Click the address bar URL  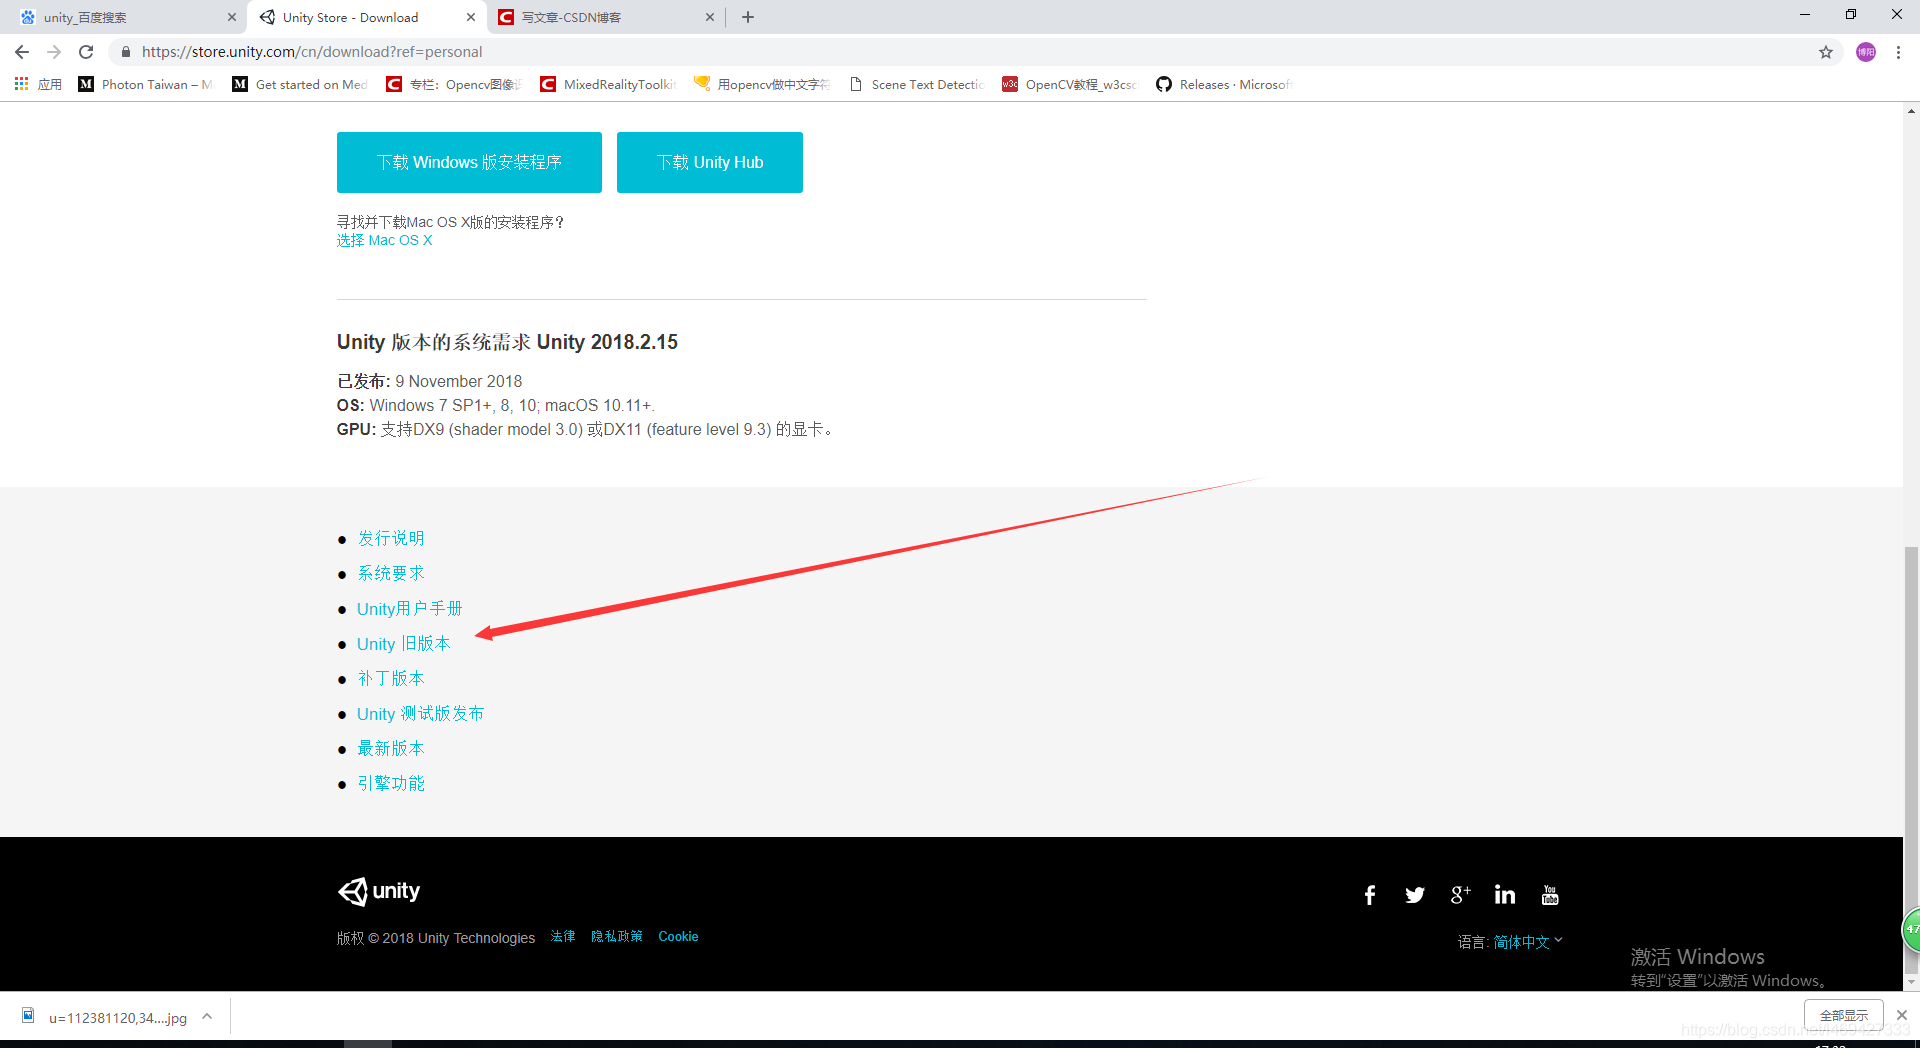pos(312,52)
